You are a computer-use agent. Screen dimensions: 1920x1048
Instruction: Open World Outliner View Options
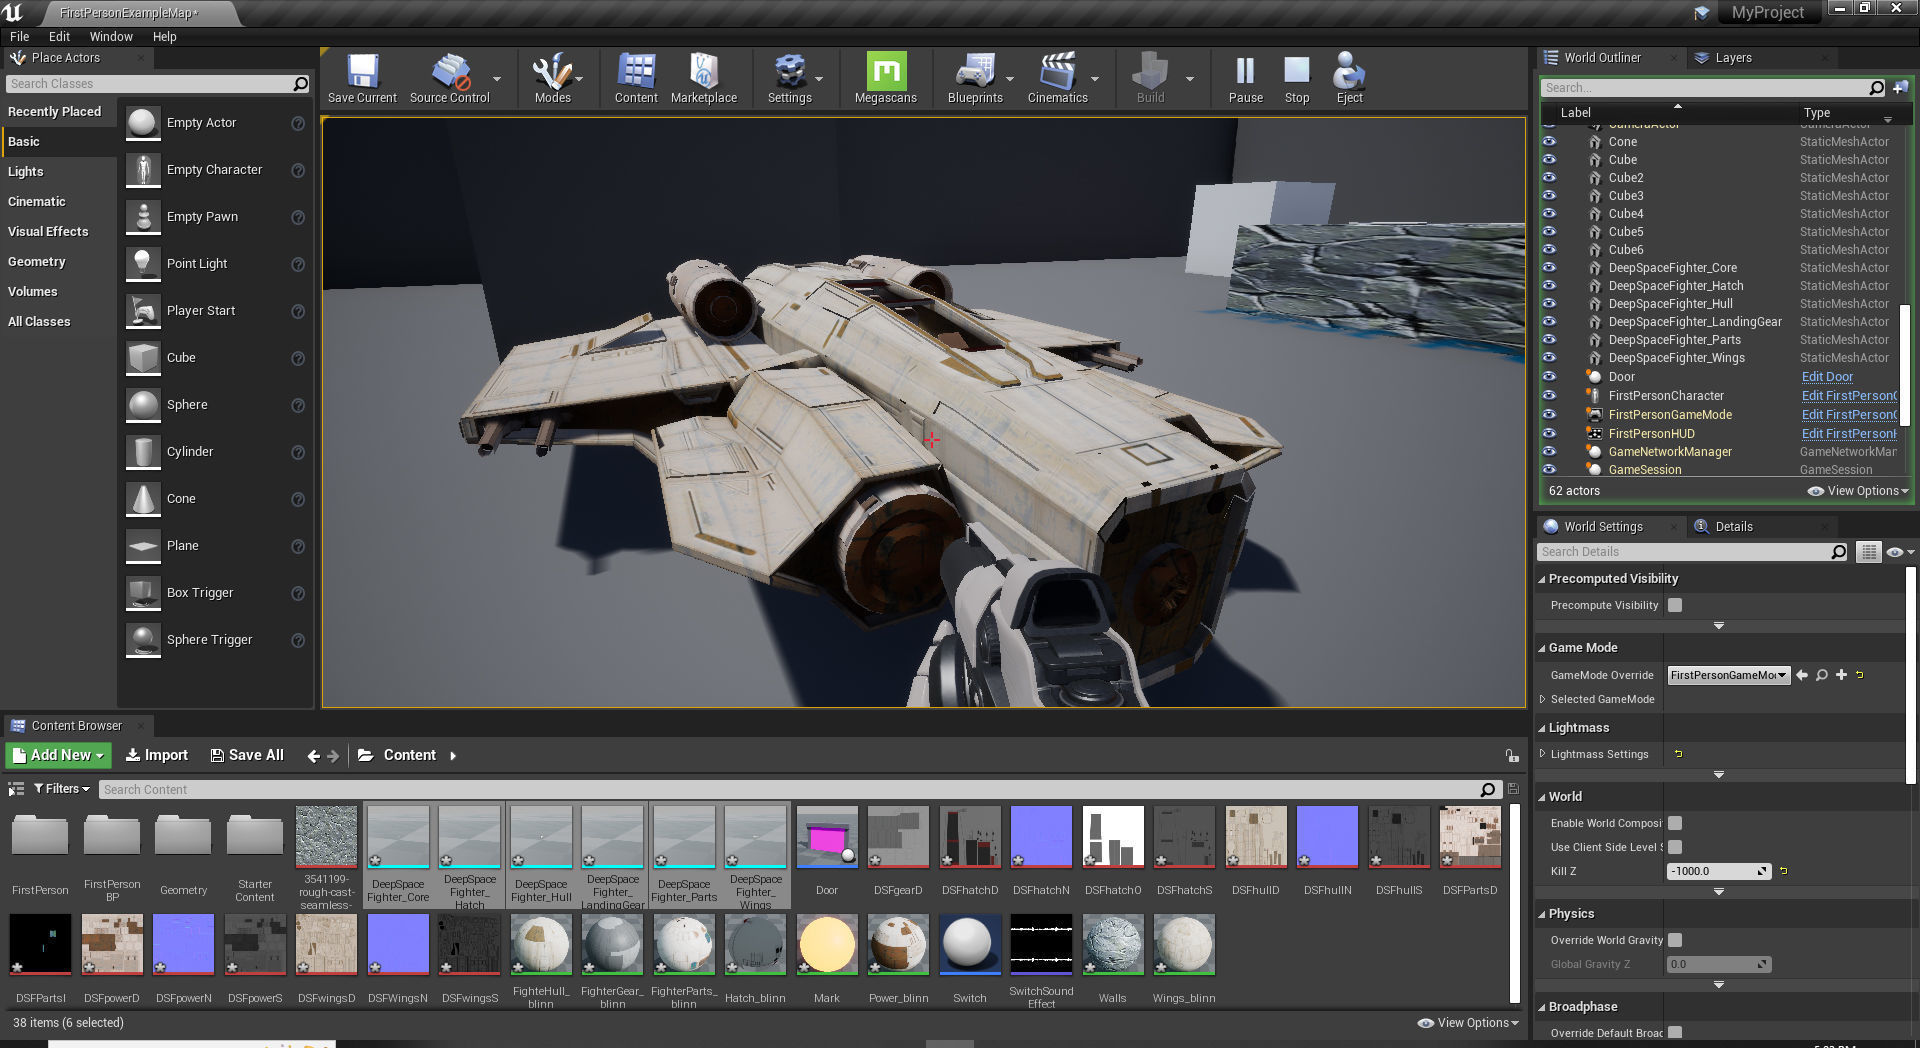click(x=1858, y=491)
